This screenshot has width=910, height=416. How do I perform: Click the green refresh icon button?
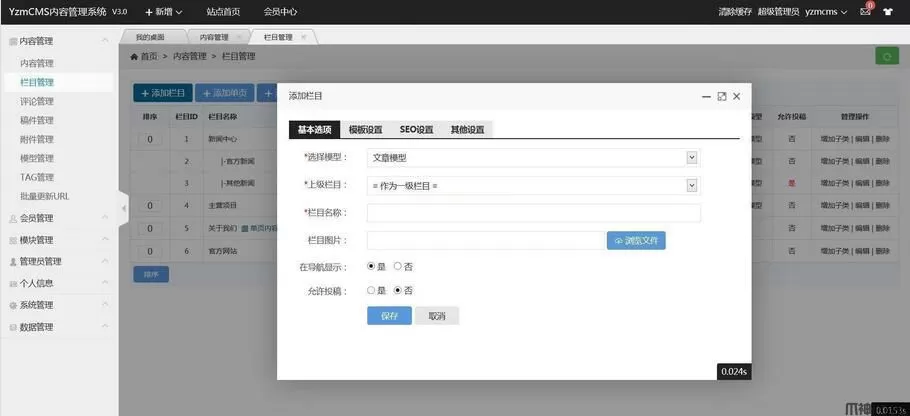(885, 56)
